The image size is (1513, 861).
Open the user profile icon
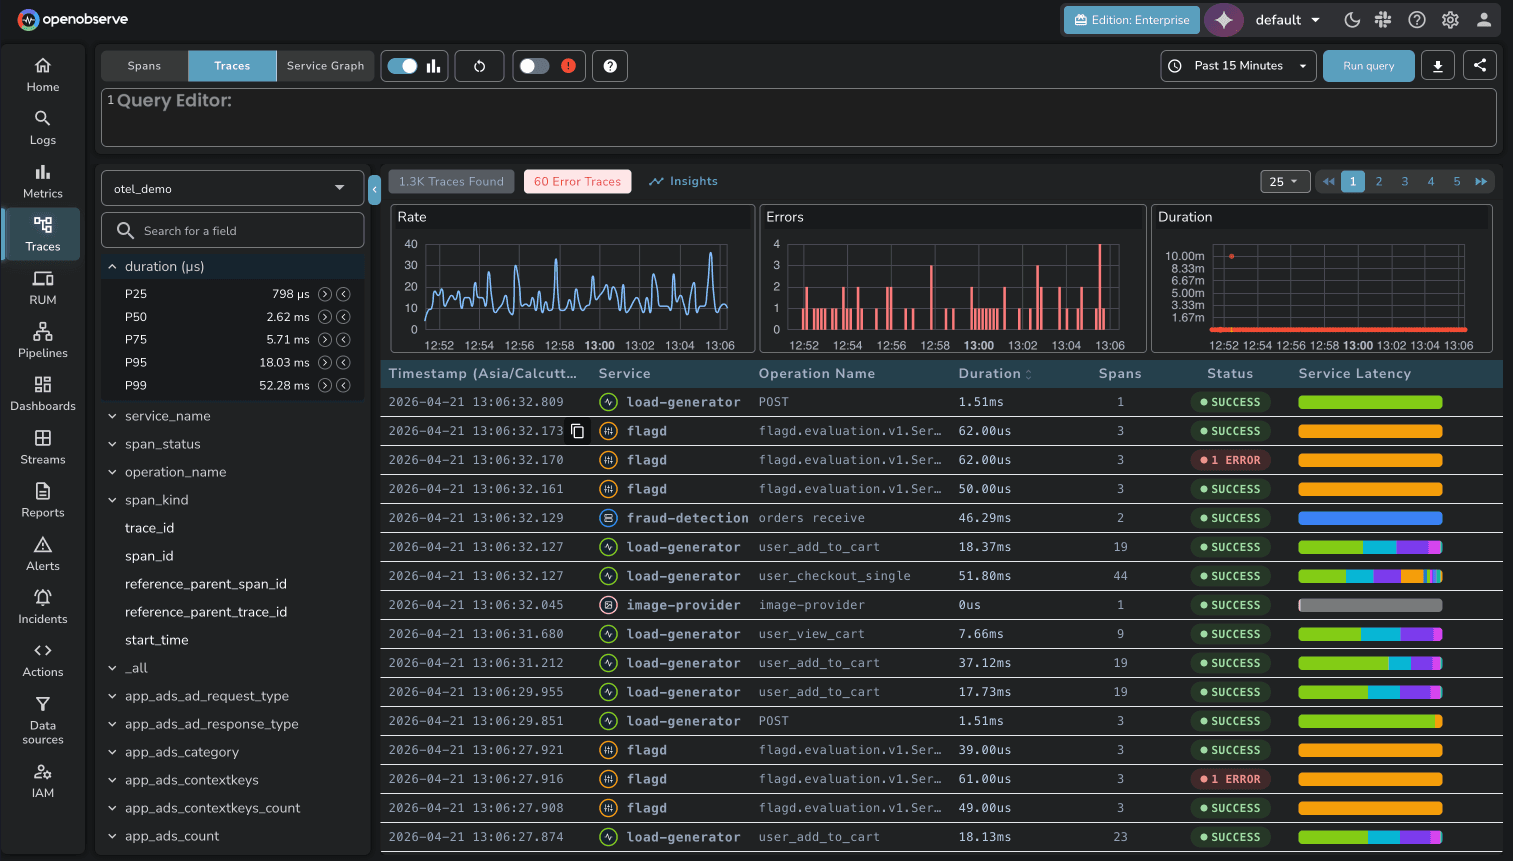(1484, 20)
